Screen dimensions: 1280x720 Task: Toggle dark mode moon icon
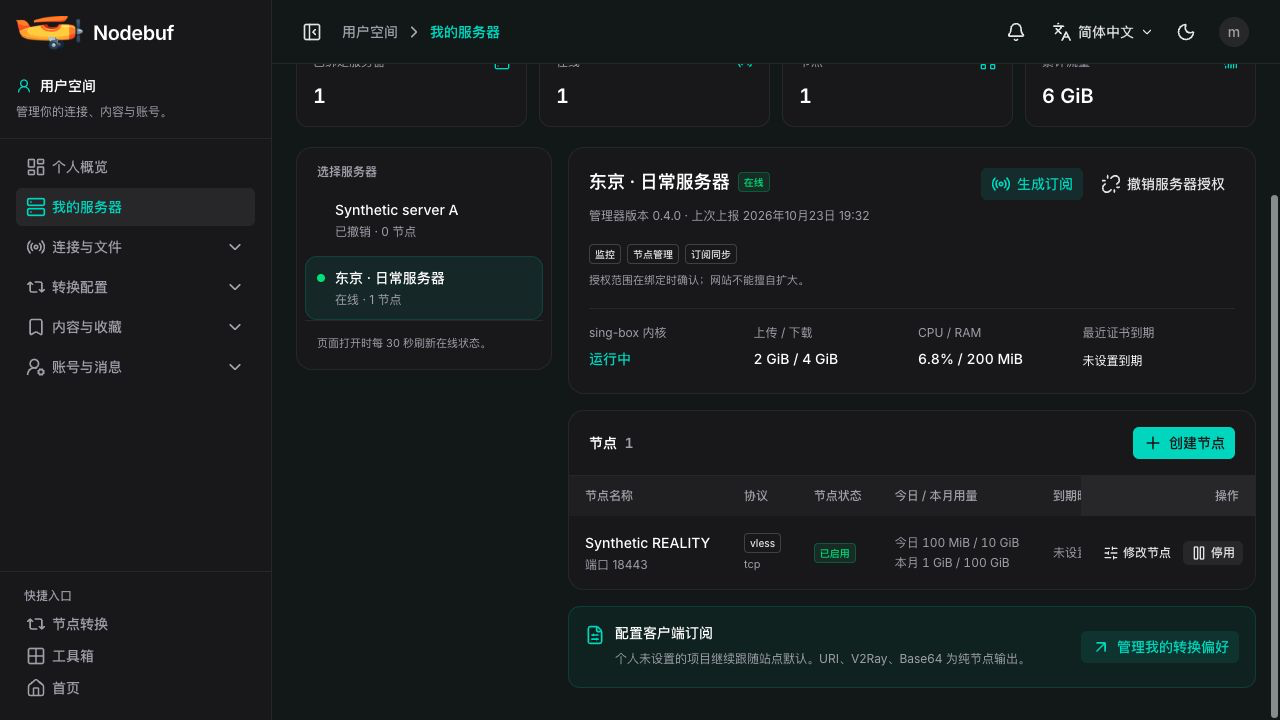1186,32
